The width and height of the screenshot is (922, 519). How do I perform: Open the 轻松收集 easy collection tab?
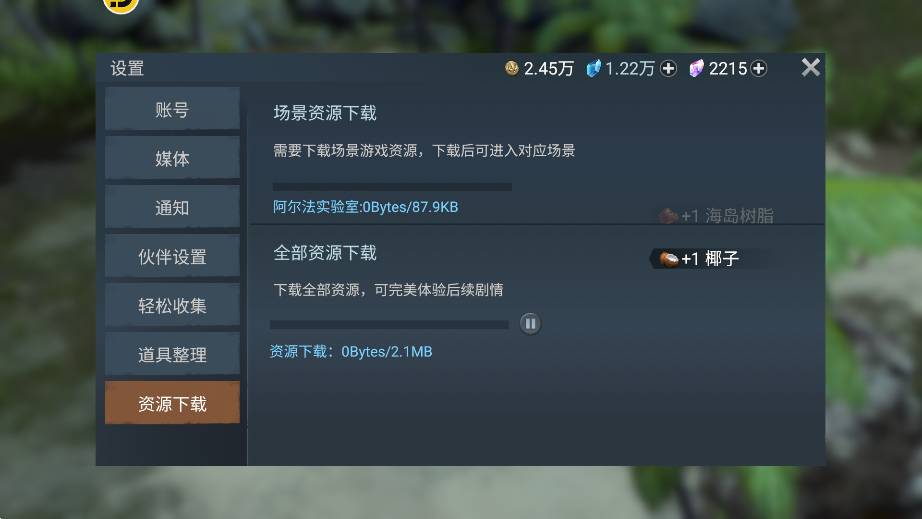point(172,305)
